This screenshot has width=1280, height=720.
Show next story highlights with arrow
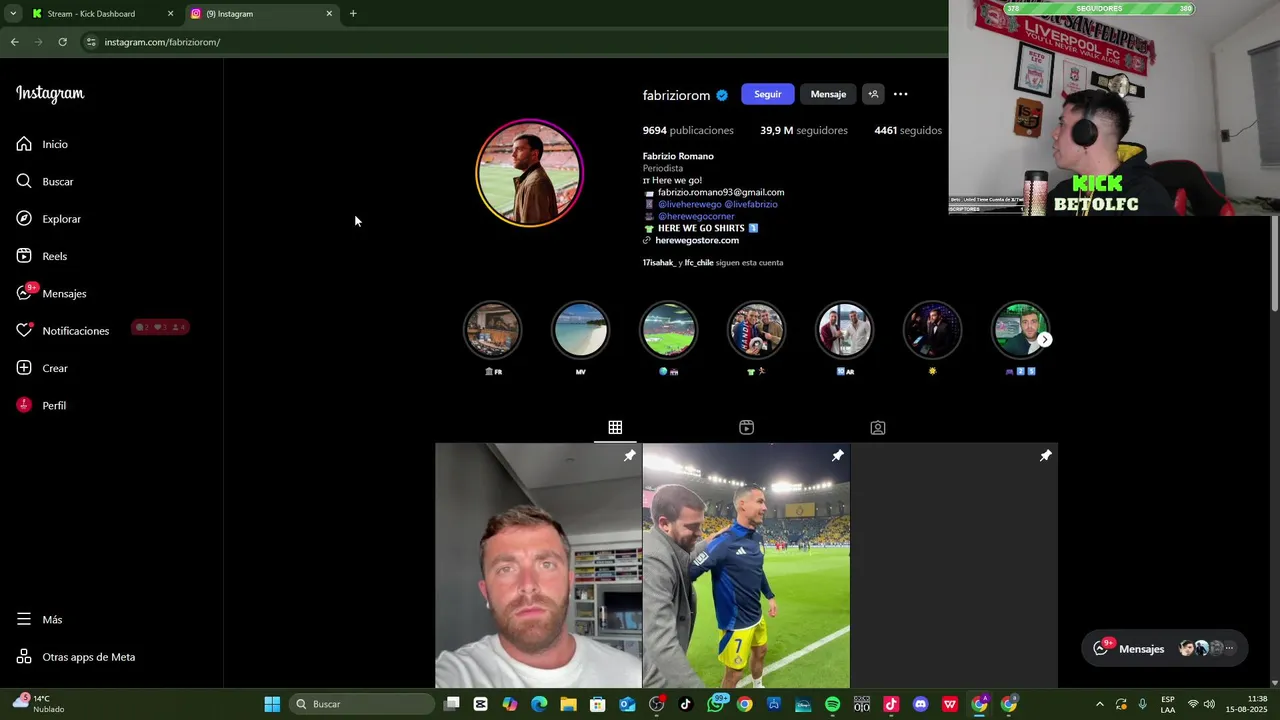[1044, 340]
